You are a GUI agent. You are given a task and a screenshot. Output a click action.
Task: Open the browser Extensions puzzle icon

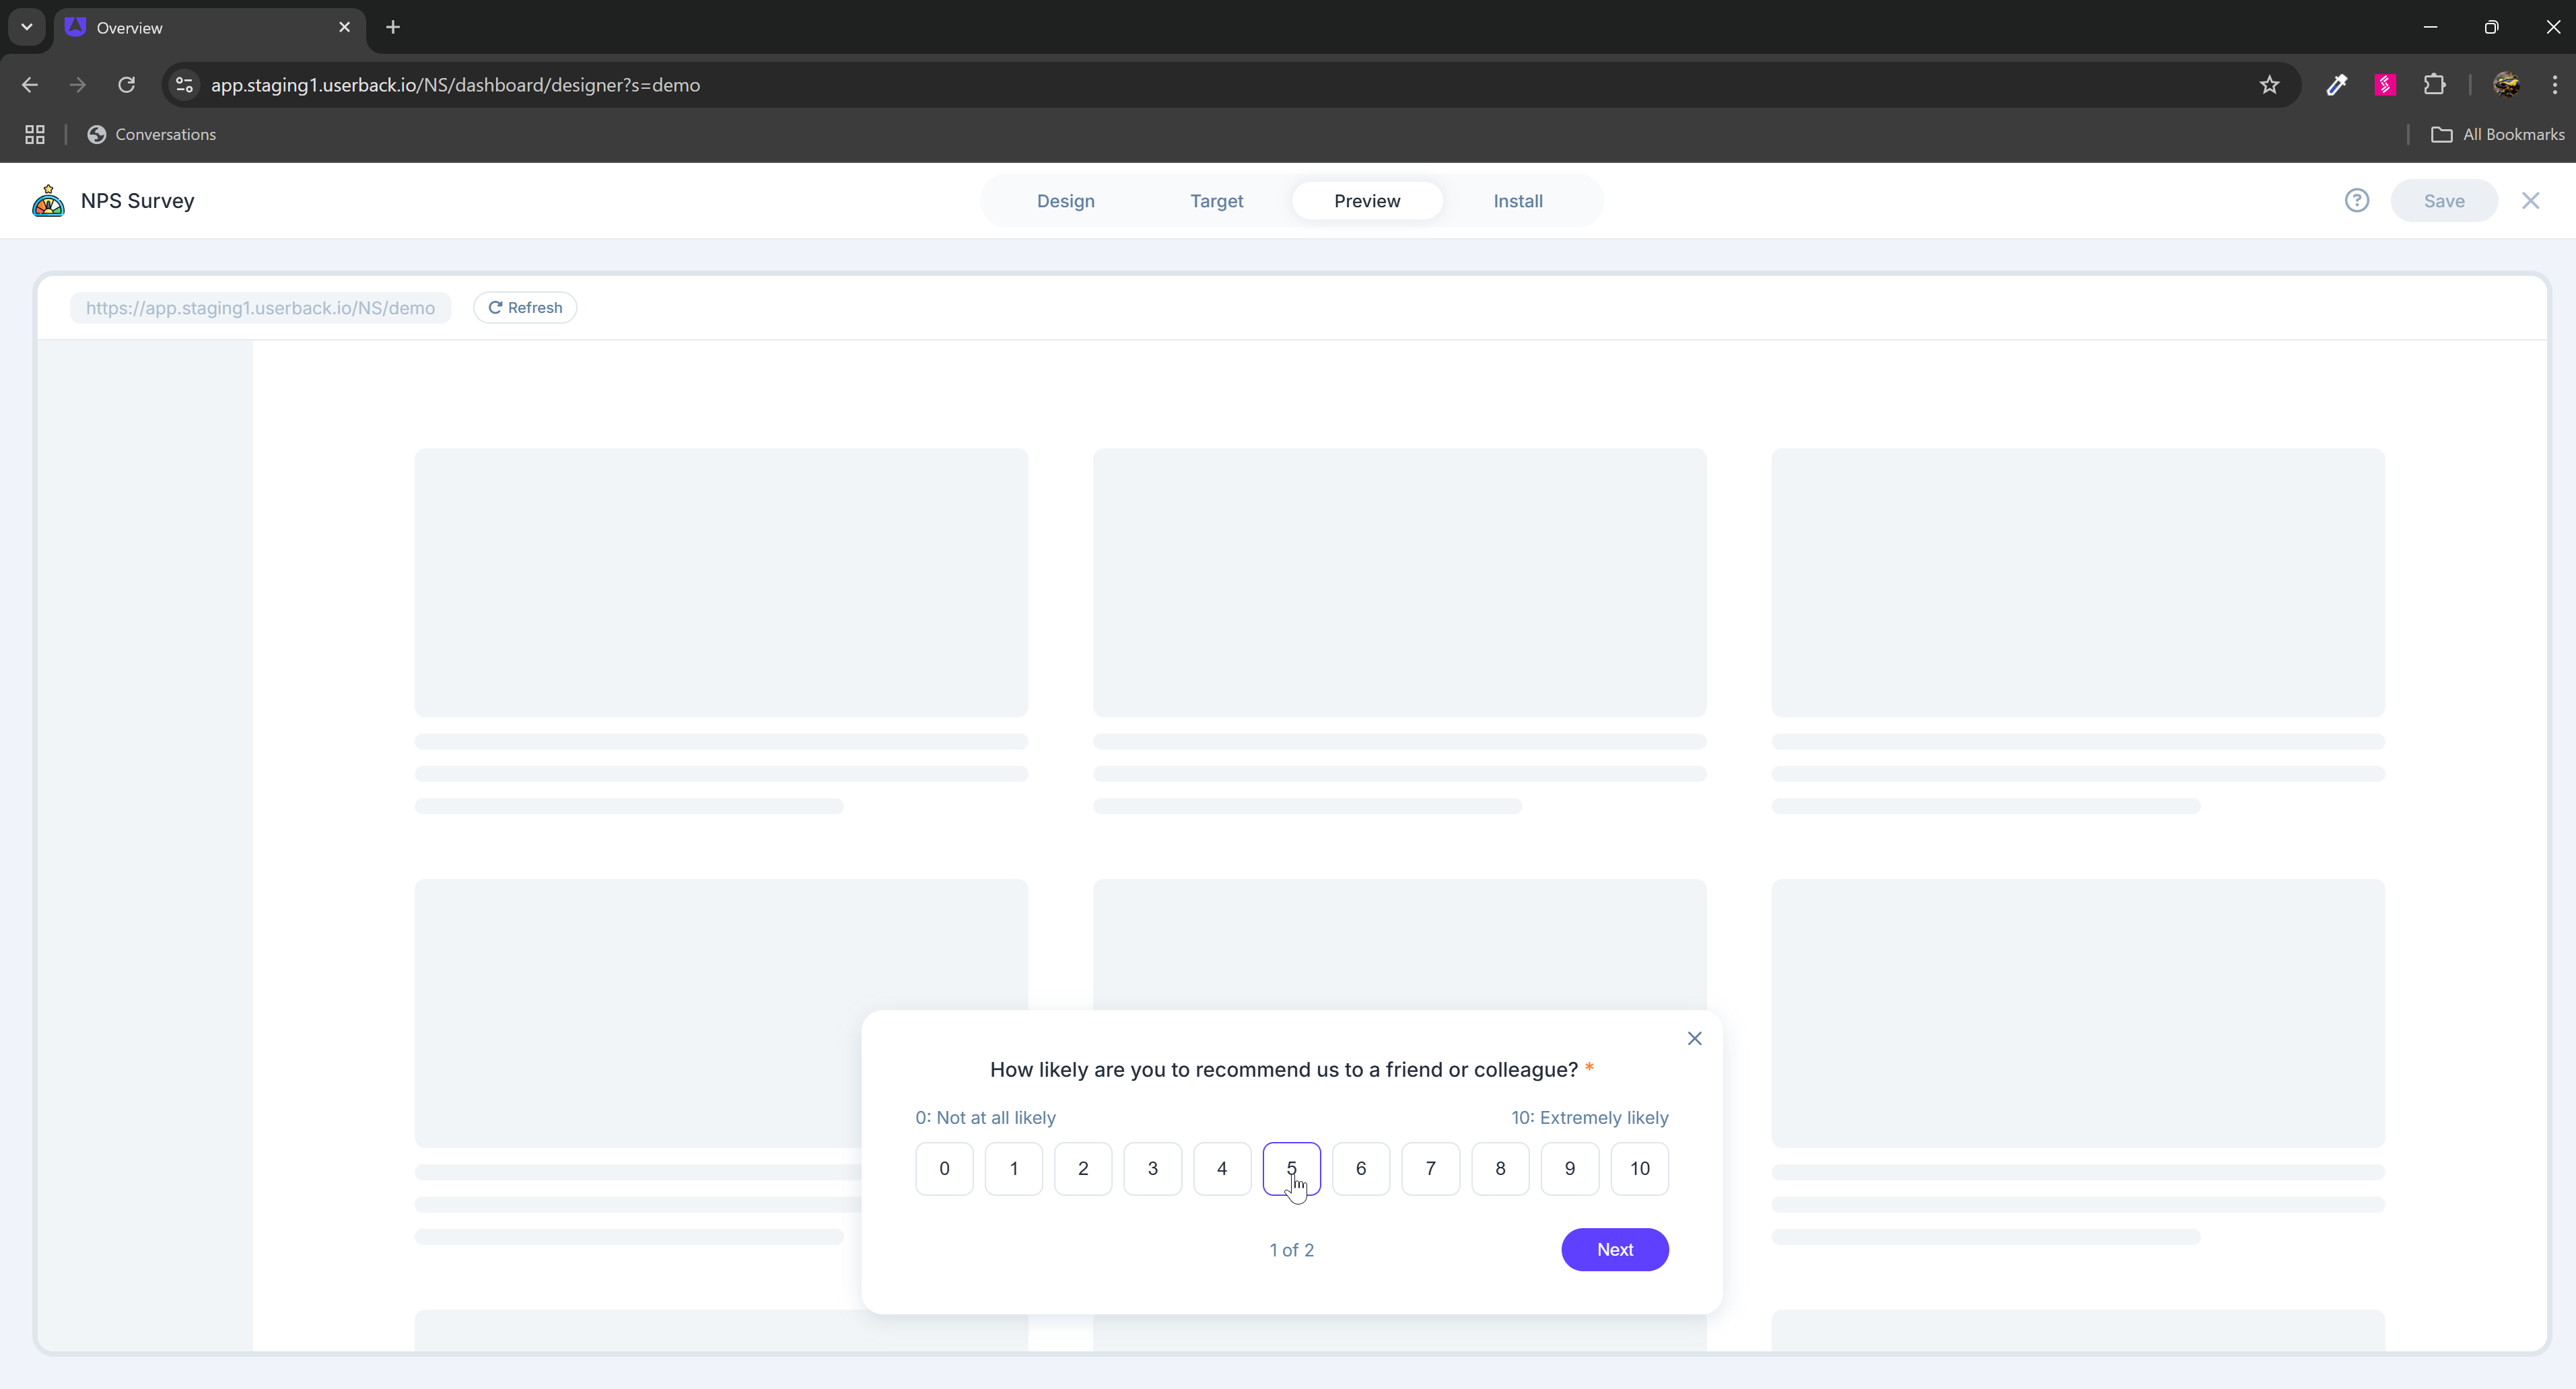[x=2434, y=85]
